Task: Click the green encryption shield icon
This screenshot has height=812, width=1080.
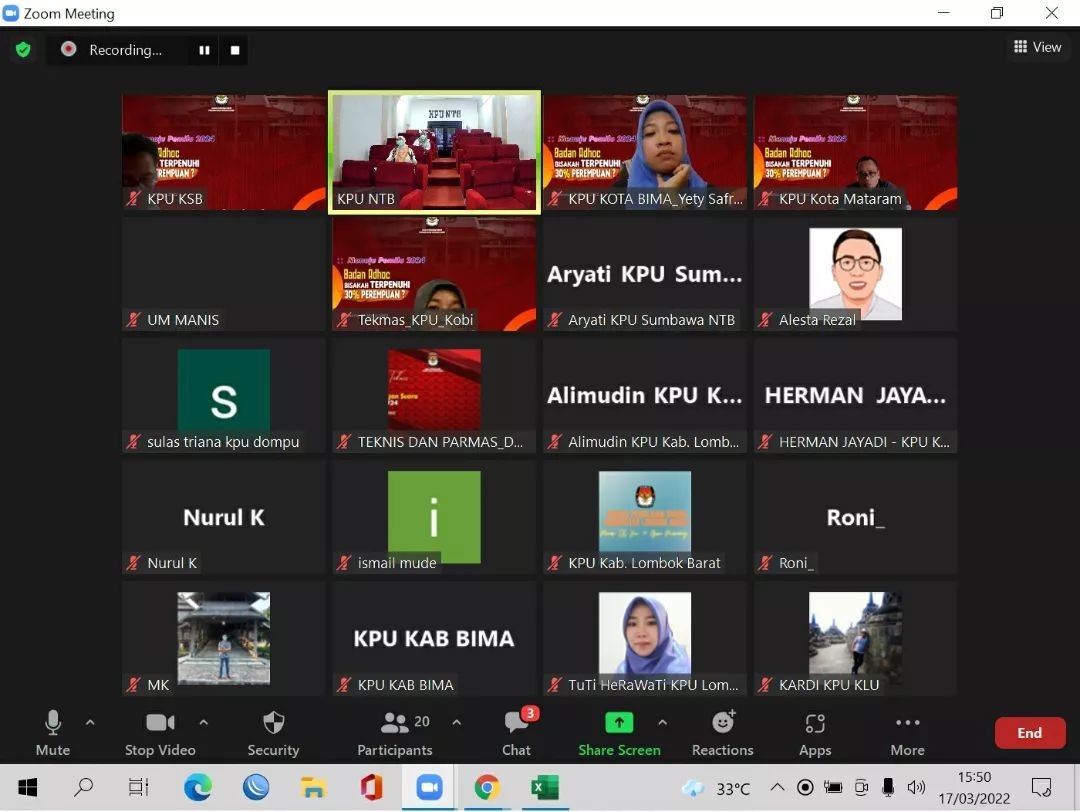Action: point(23,50)
